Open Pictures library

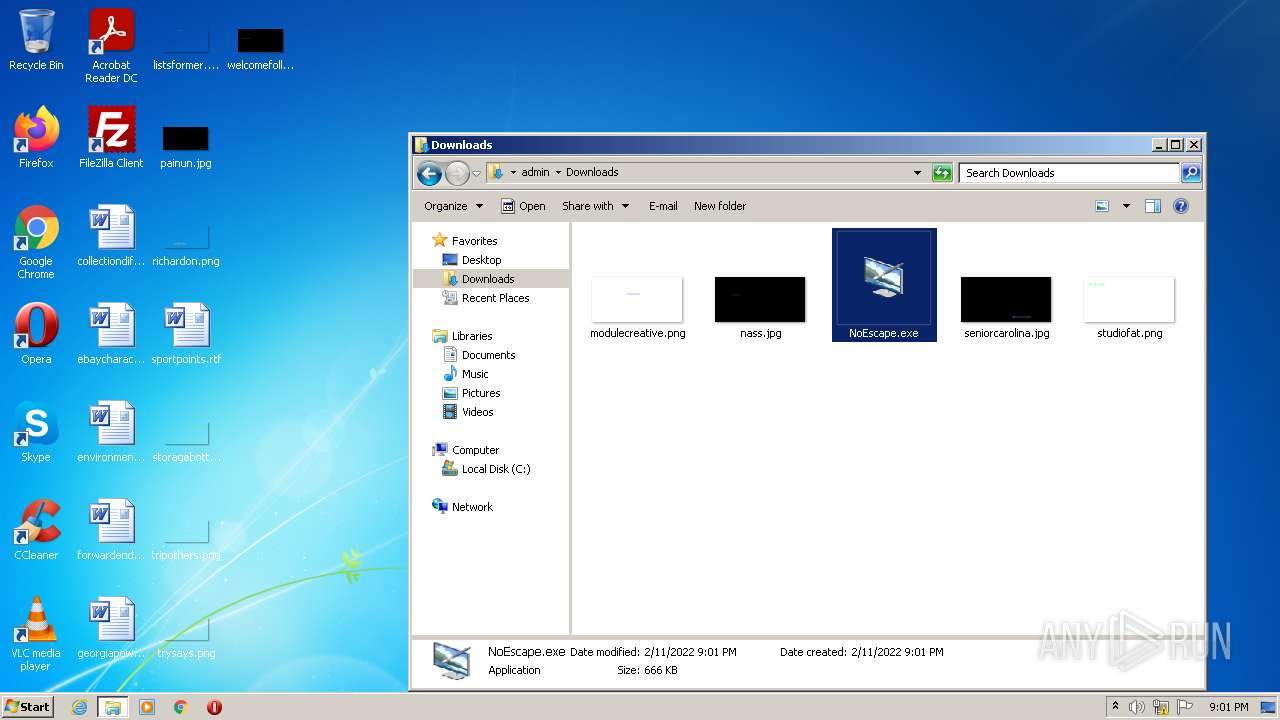coord(481,393)
